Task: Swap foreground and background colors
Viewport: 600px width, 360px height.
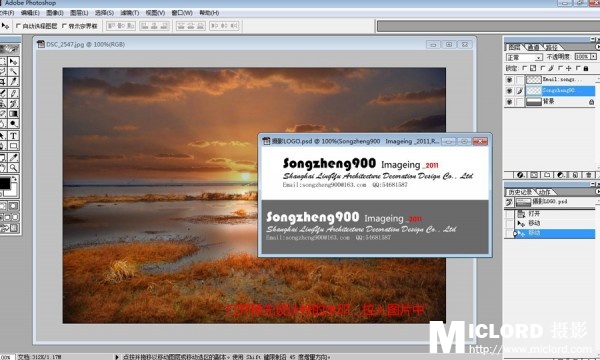Action: tap(15, 179)
